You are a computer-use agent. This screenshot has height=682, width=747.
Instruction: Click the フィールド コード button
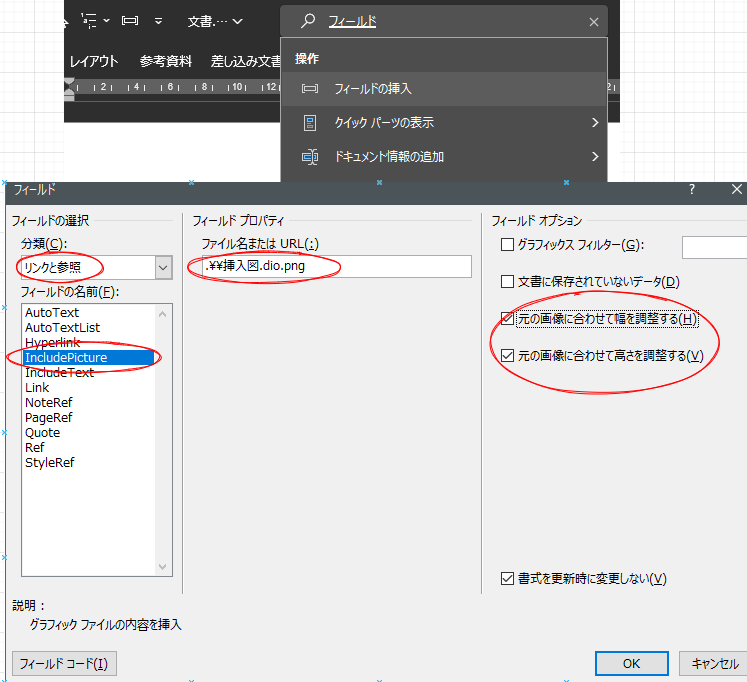pyautogui.click(x=64, y=663)
